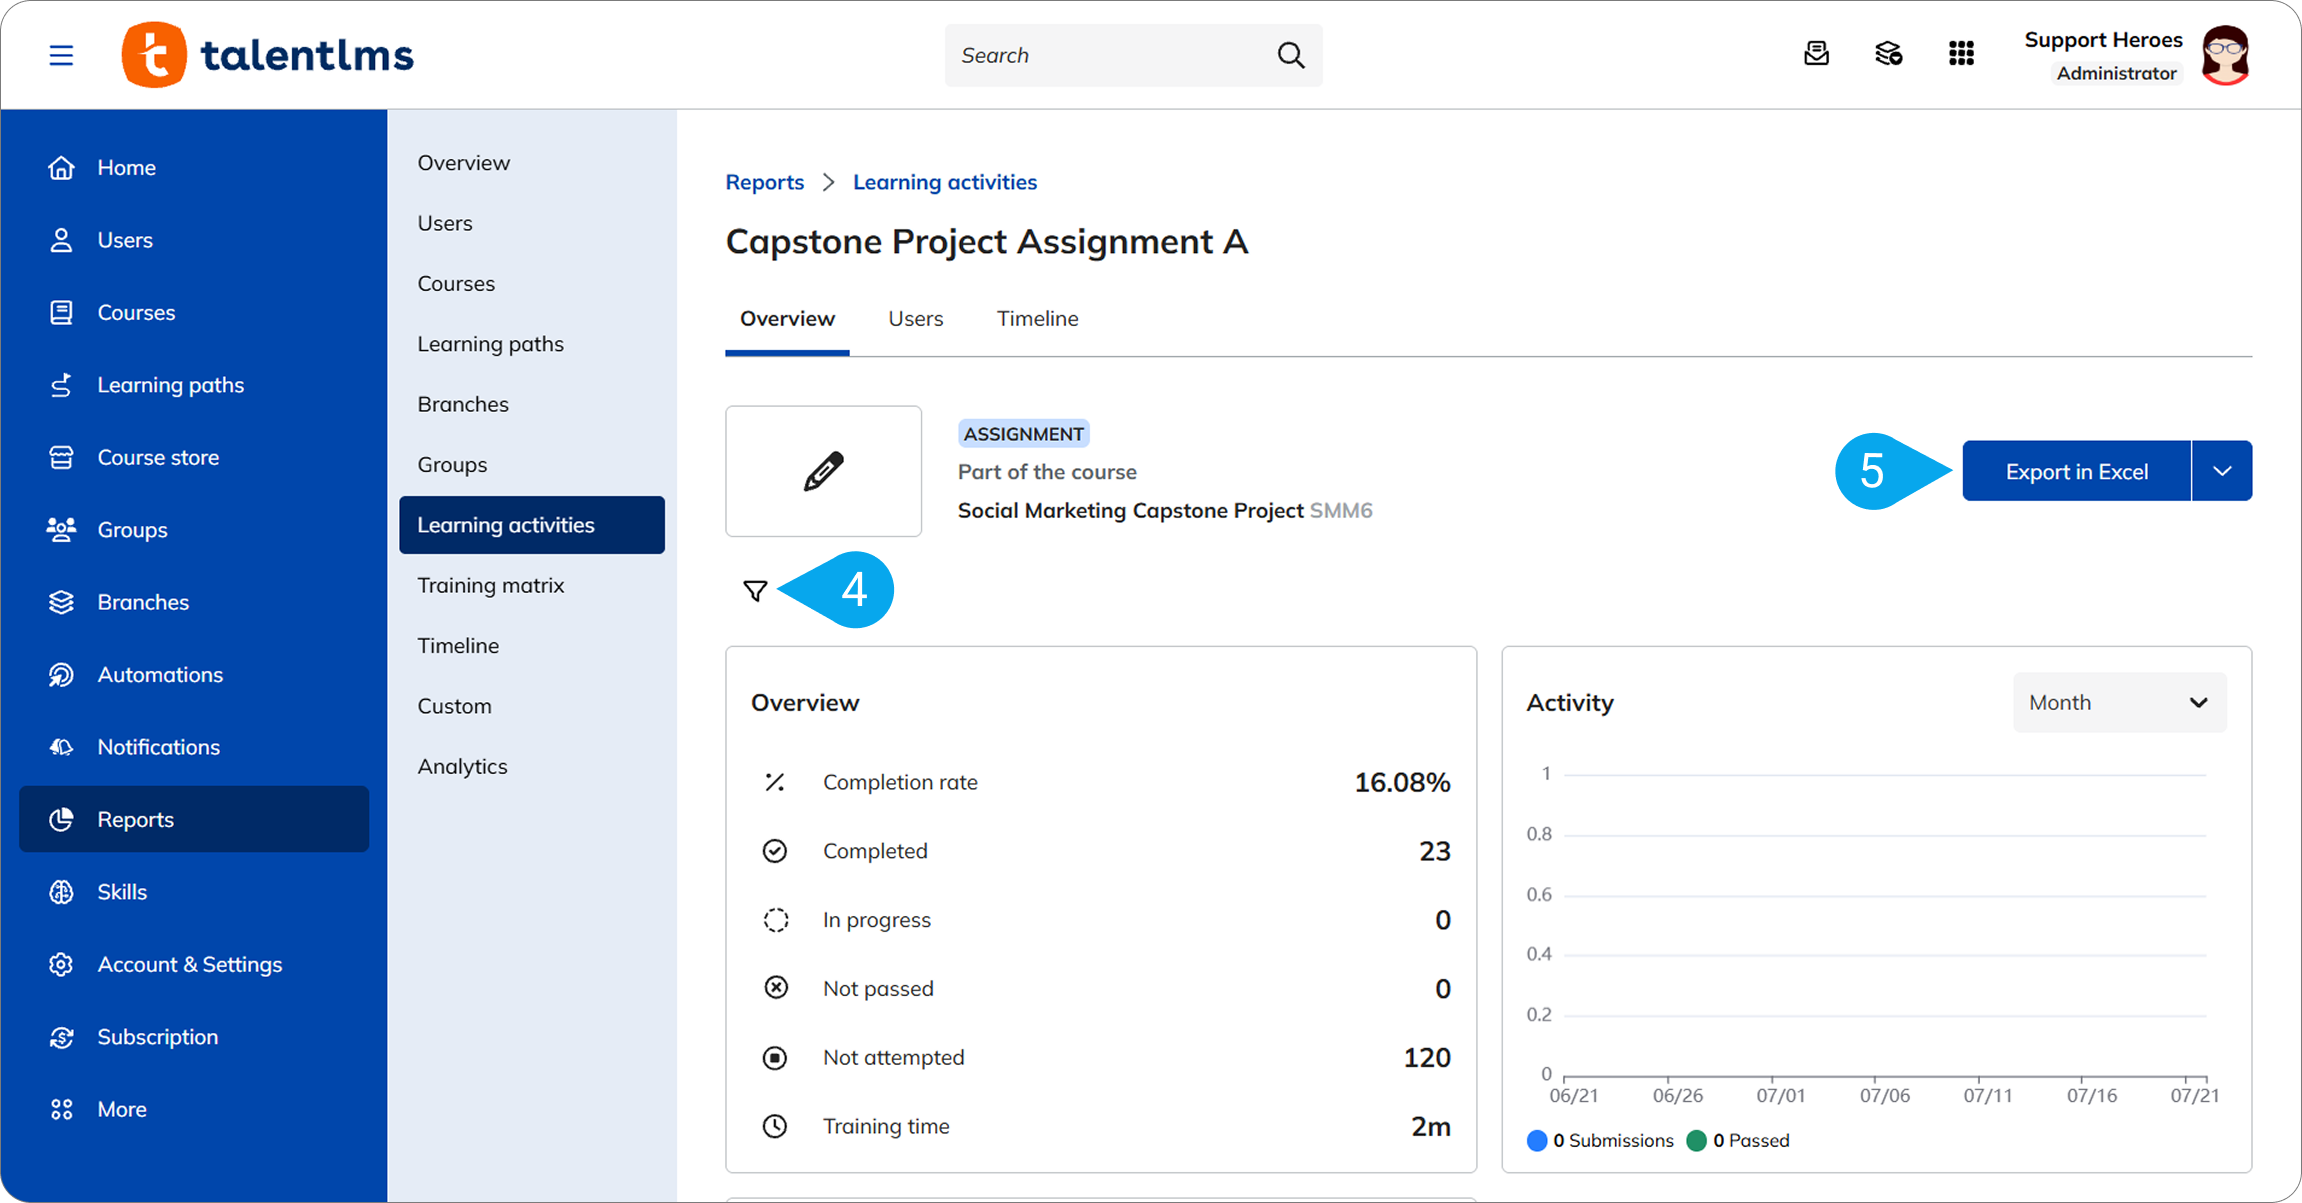Click the Reports pie chart icon

point(61,819)
